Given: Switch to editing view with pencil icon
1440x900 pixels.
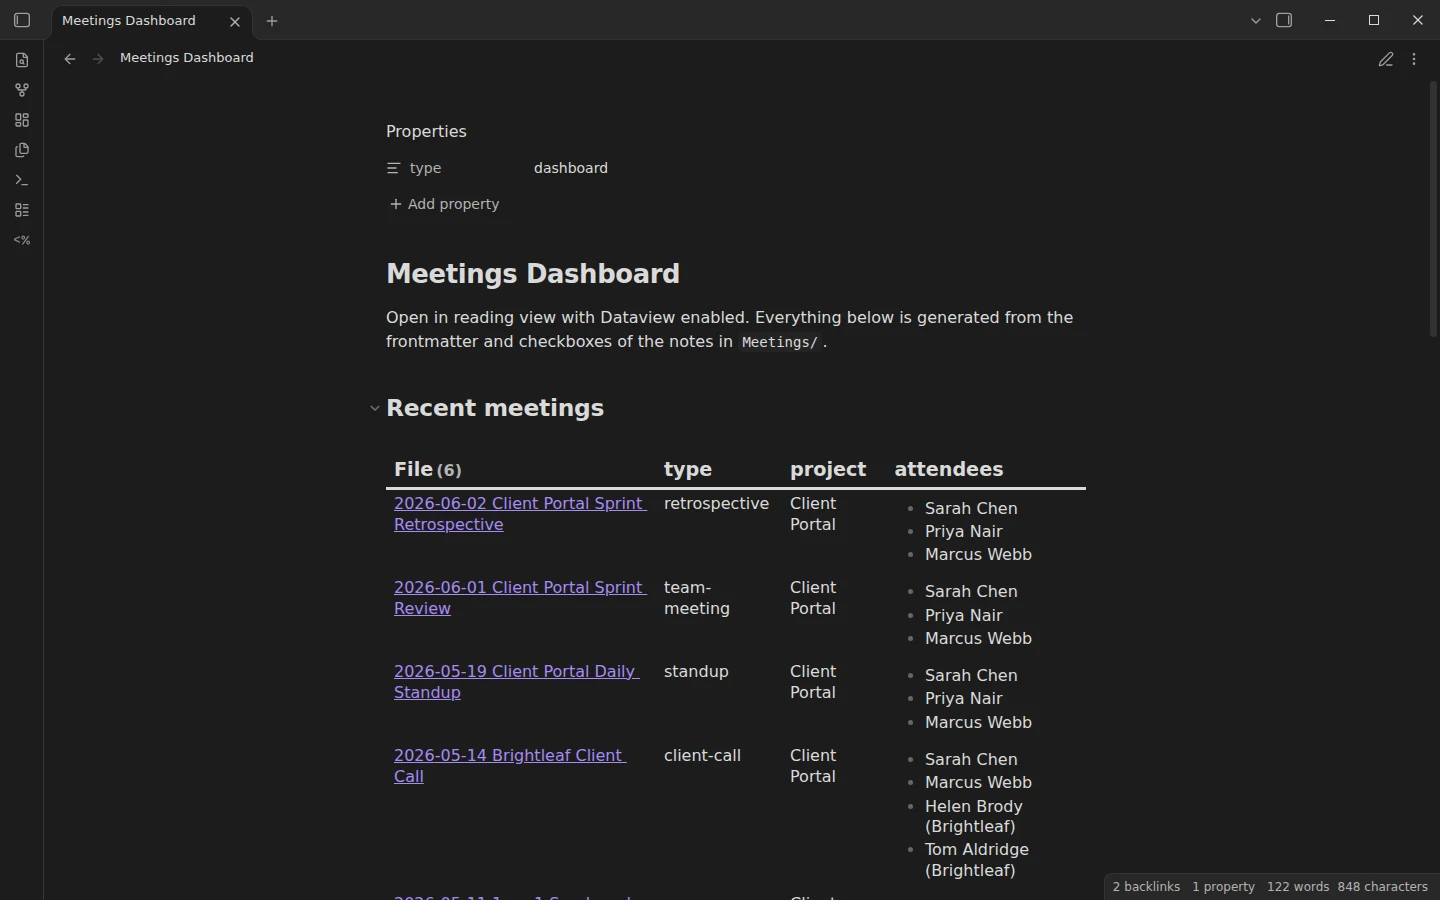Looking at the screenshot, I should [1386, 60].
